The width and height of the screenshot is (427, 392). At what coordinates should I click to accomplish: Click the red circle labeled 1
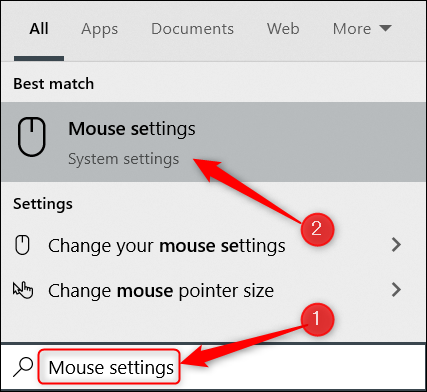point(317,319)
